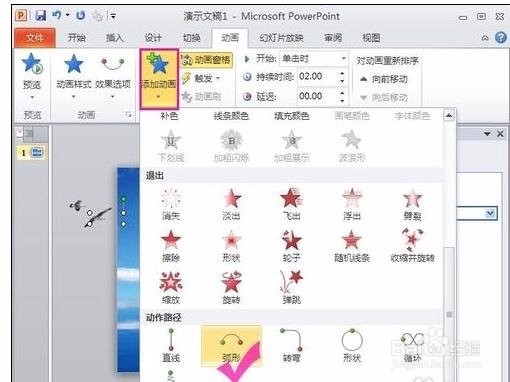Viewport: 510px width, 382px height.
Task: Open the 动画 group dialog launcher
Action: 129,115
